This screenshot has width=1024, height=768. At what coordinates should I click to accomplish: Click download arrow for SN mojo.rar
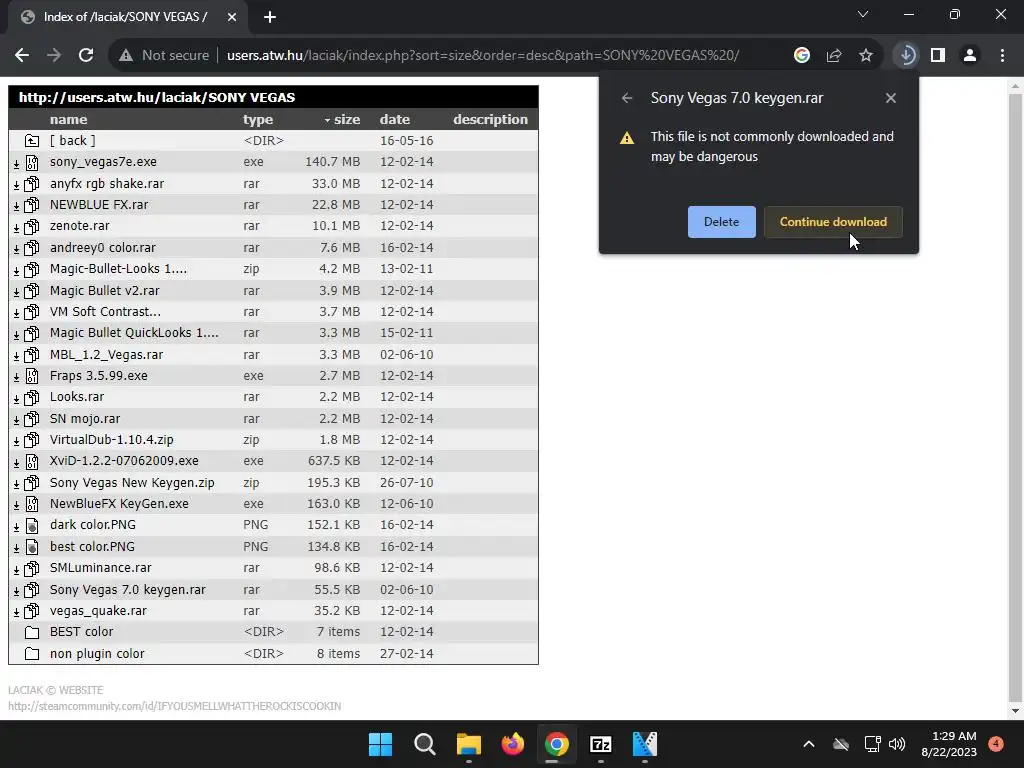pos(16,419)
